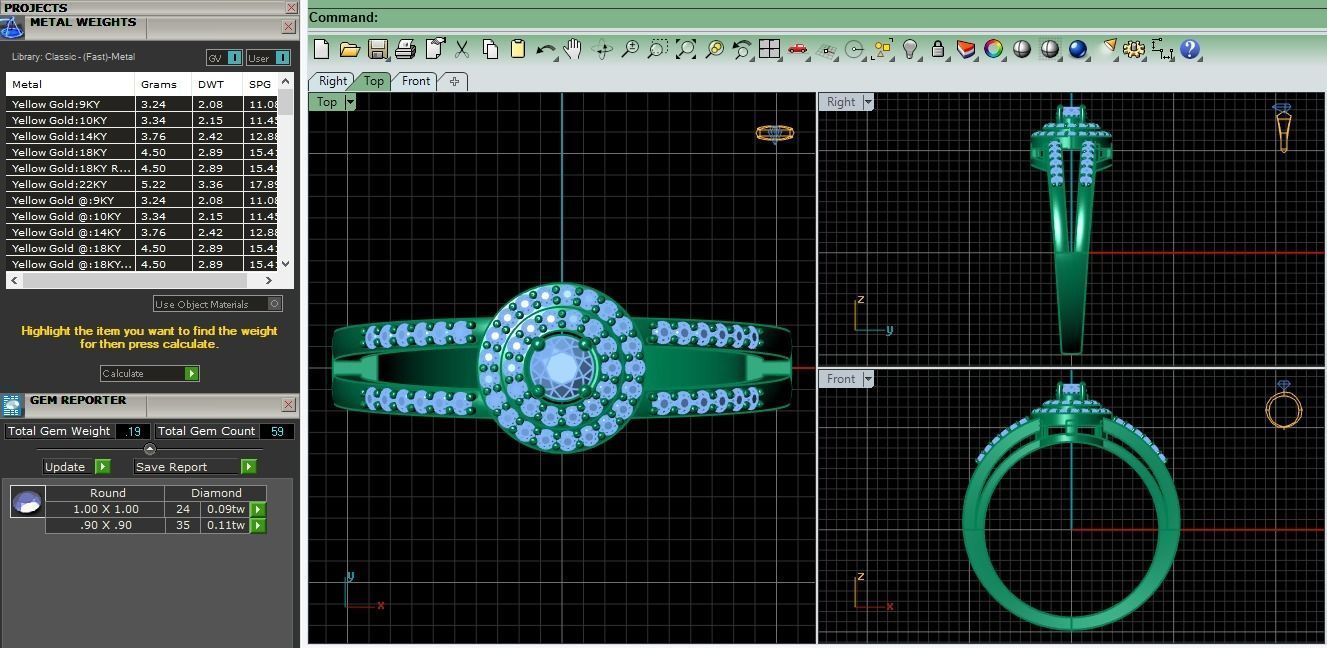Click the Paste clipboard icon
The width and height of the screenshot is (1327, 648).
tap(518, 48)
